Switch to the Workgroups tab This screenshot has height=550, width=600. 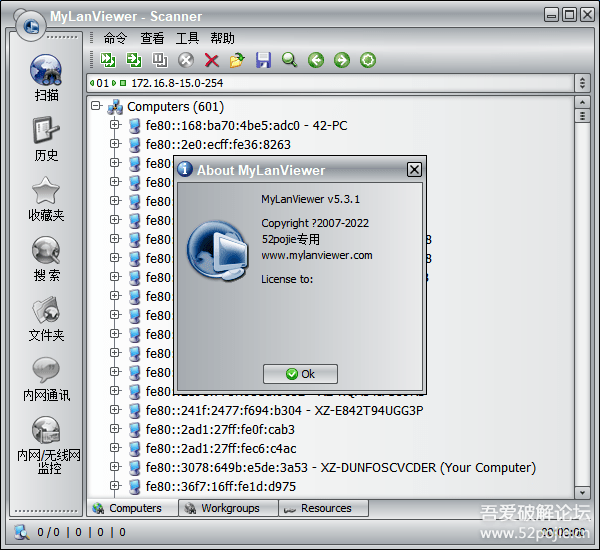(228, 508)
